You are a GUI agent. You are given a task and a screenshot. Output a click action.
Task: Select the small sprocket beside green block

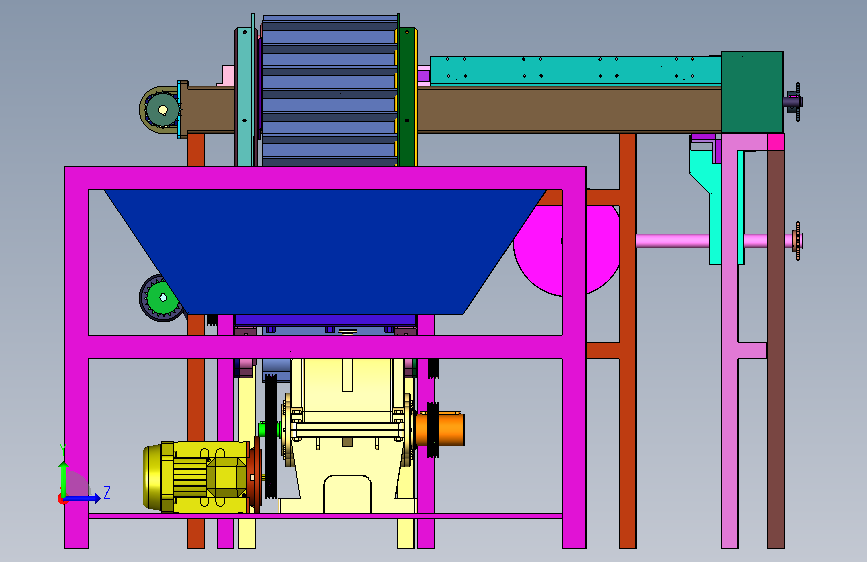point(797,102)
